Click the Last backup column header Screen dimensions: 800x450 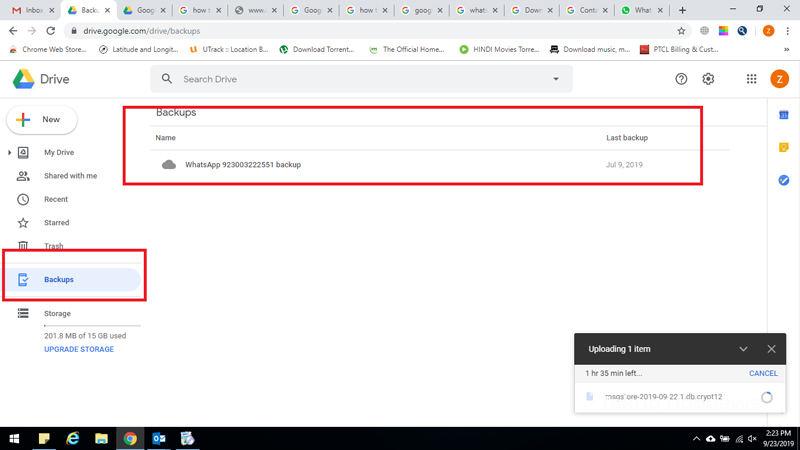[x=627, y=138]
